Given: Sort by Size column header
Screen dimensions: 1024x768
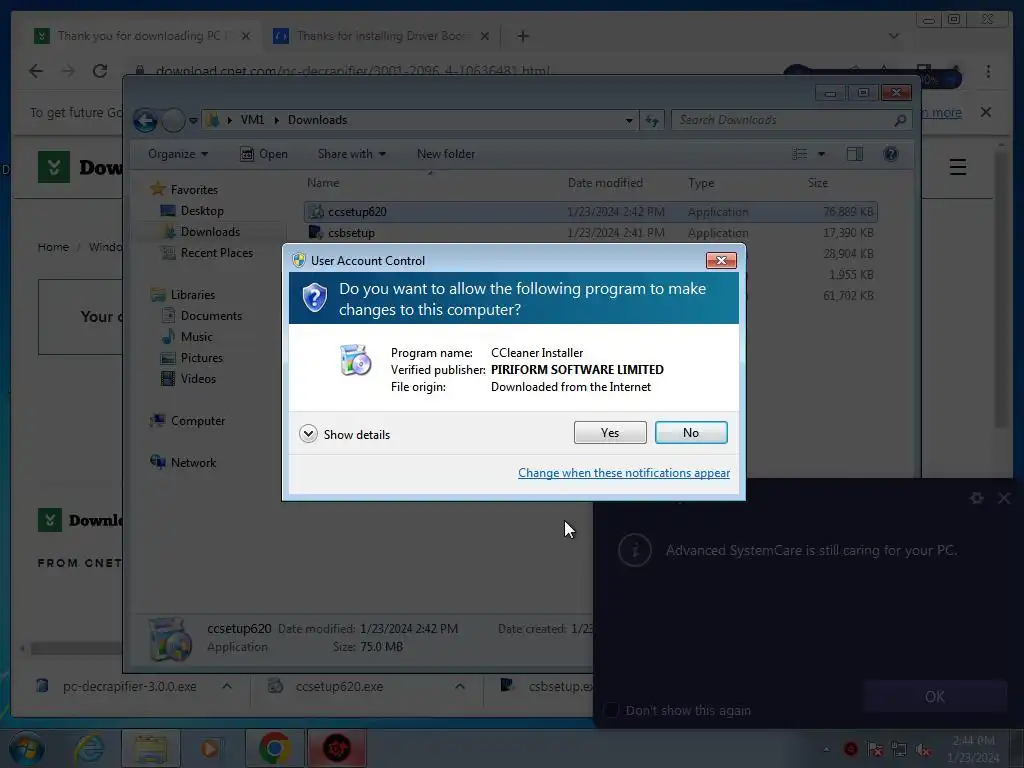Looking at the screenshot, I should point(818,183).
